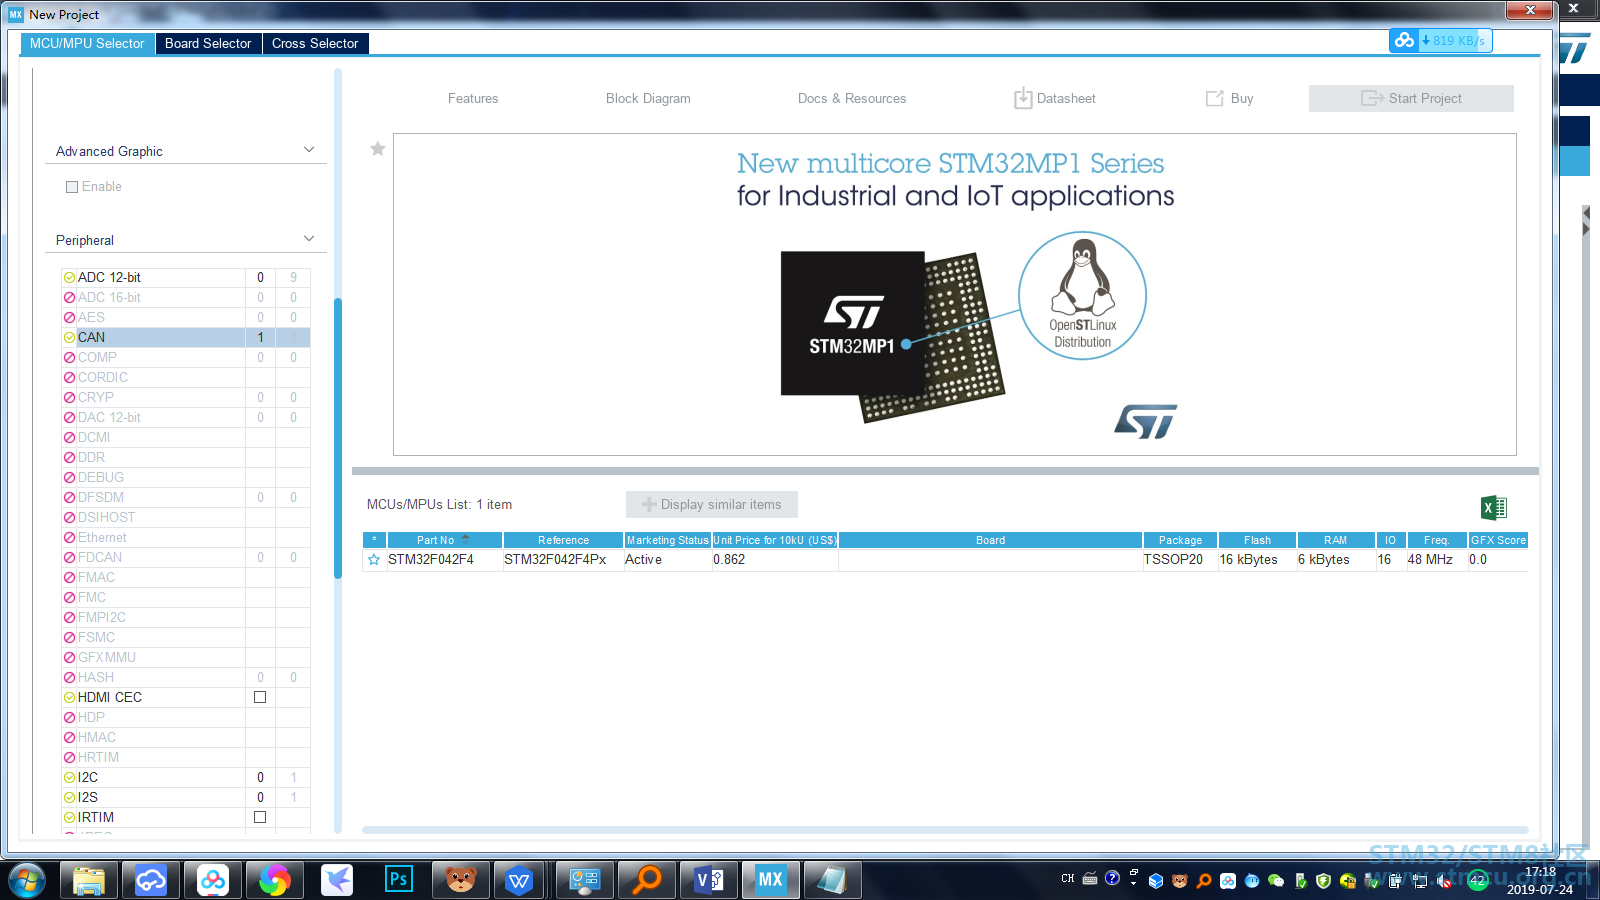1600x900 pixels.
Task: Click the green shield security tray icon
Action: coord(1324,881)
